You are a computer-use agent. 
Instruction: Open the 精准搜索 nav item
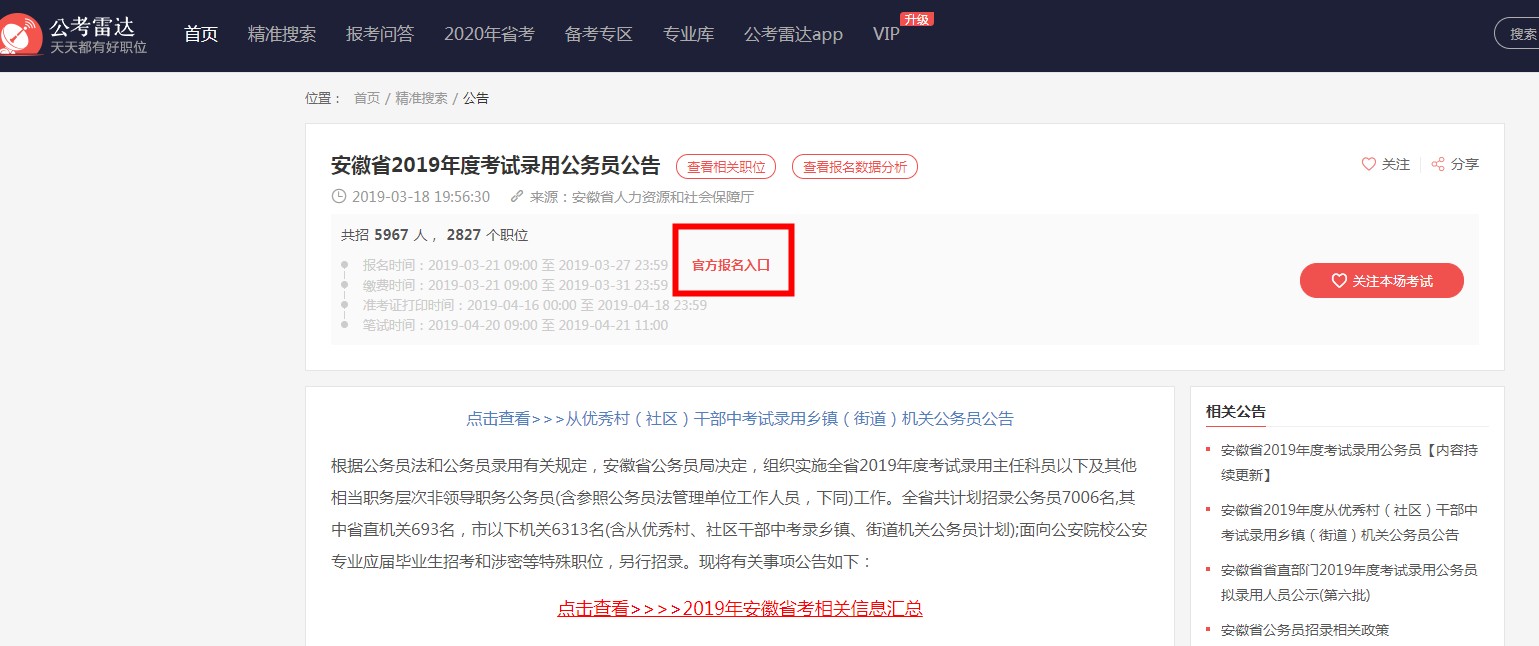[x=282, y=34]
